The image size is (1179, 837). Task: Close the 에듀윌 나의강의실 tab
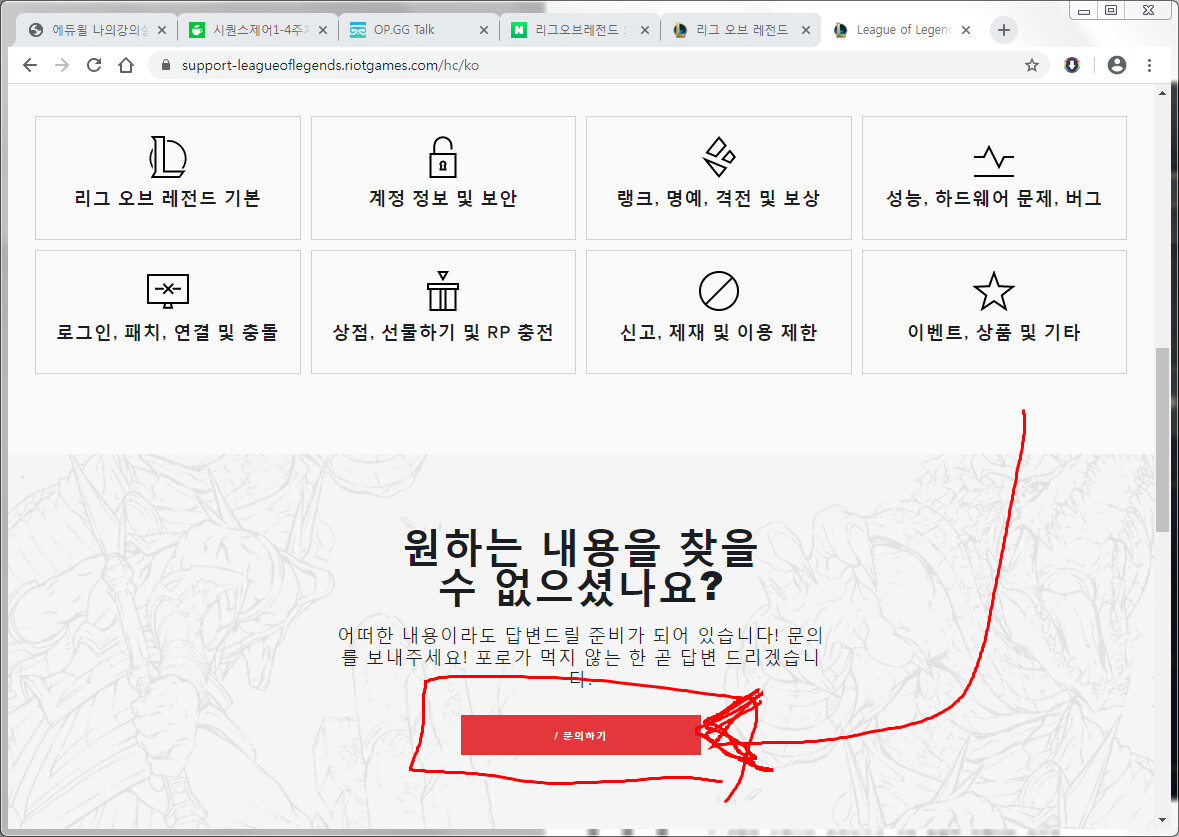[163, 30]
